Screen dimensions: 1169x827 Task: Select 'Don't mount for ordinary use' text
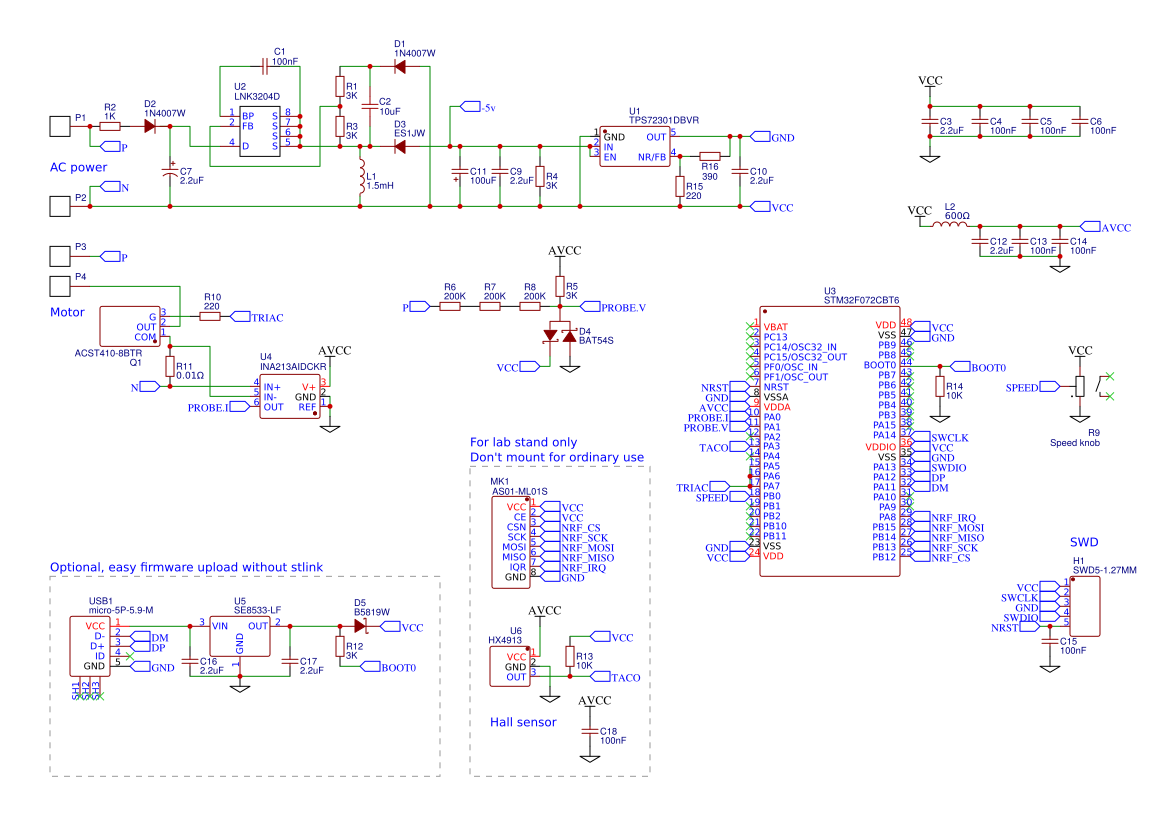(557, 457)
